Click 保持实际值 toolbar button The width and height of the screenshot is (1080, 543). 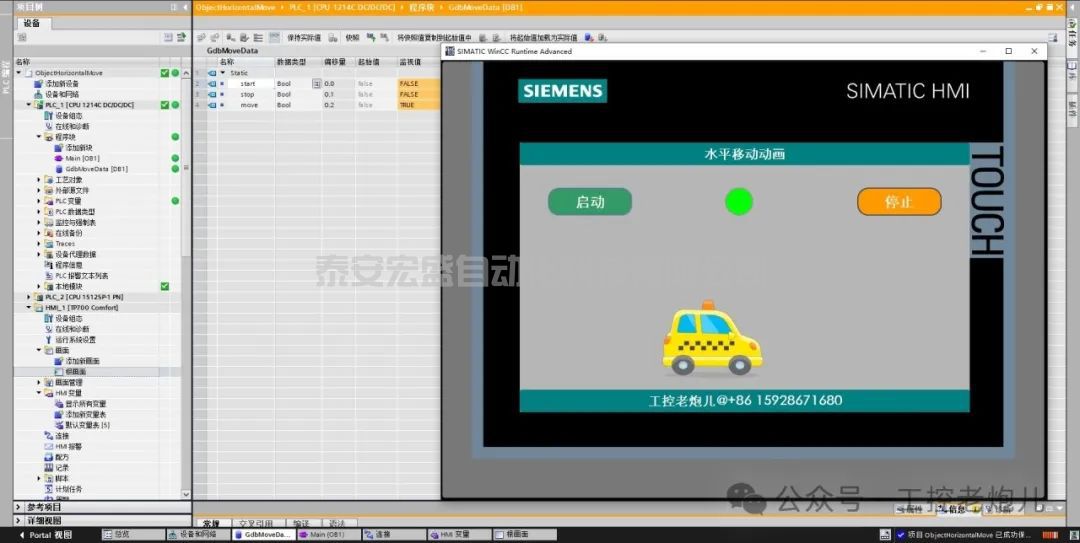click(x=303, y=38)
